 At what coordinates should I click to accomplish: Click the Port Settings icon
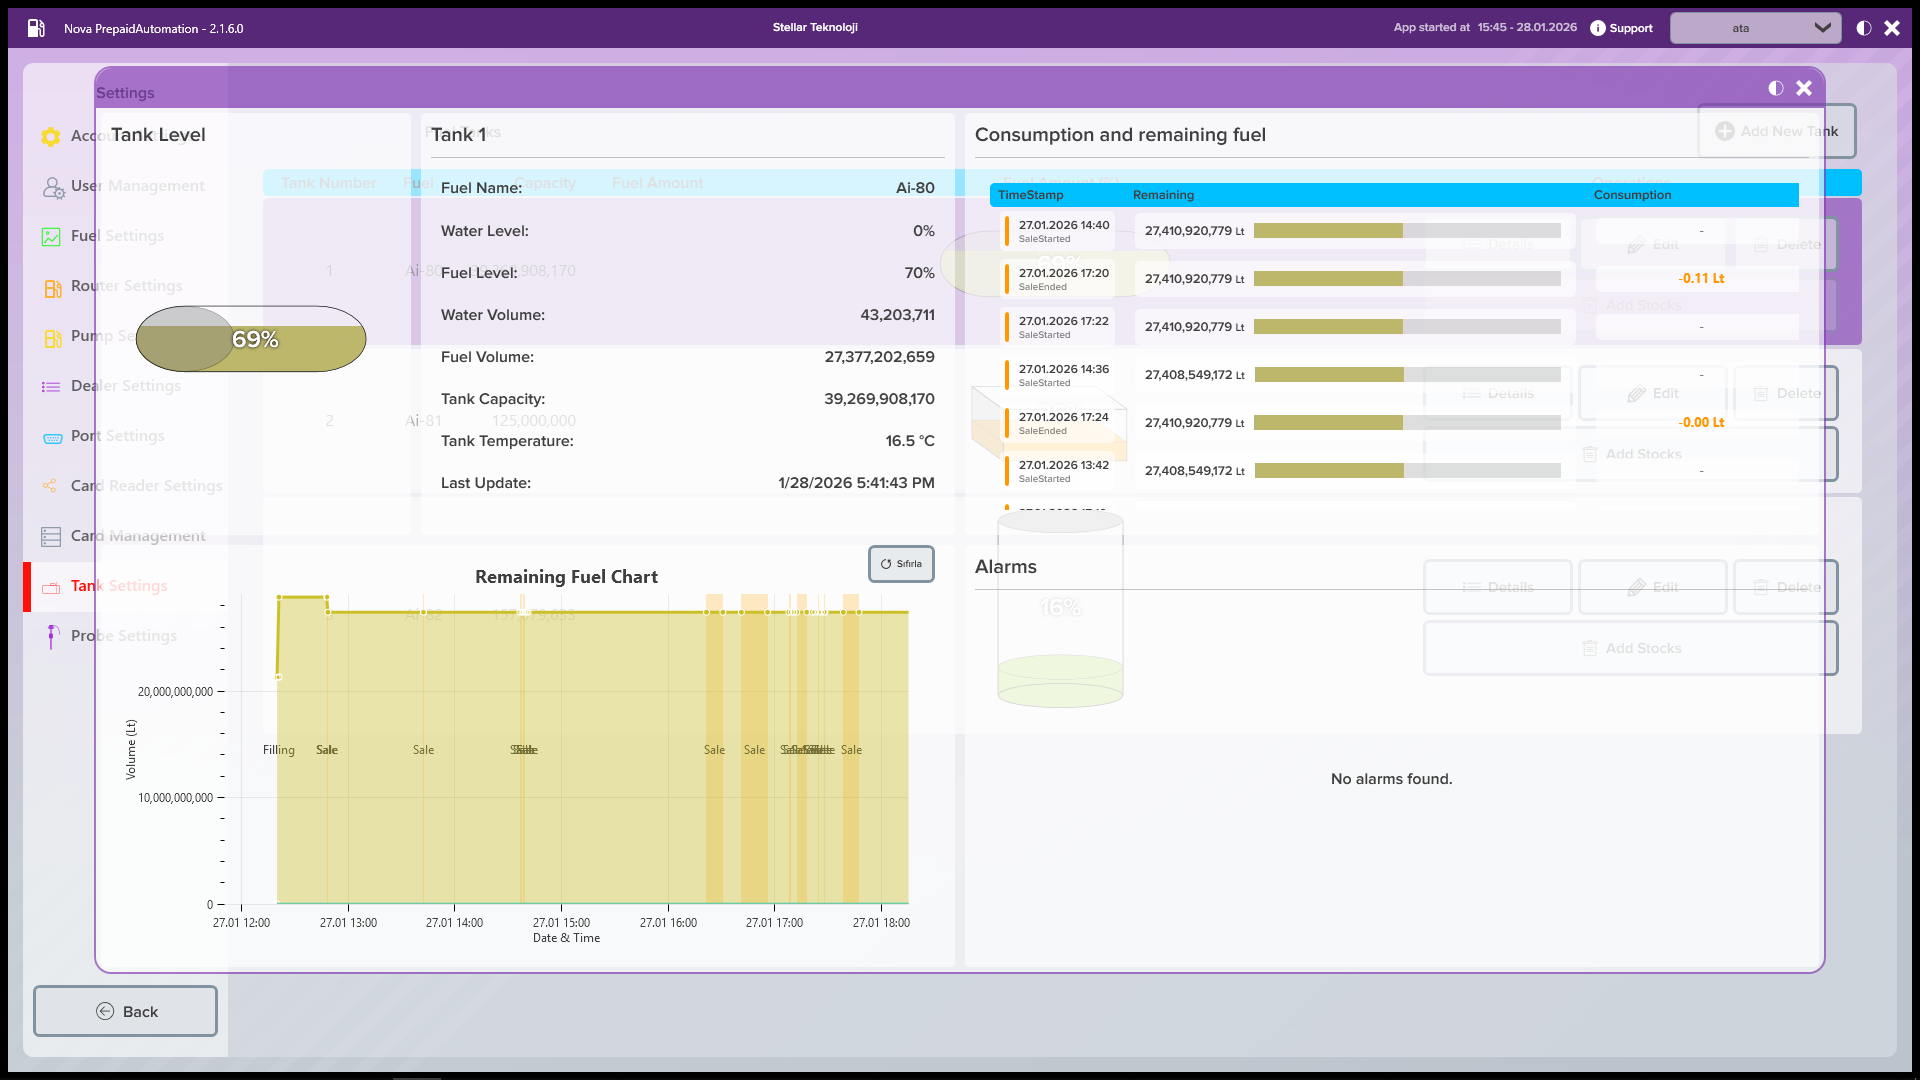coord(53,437)
